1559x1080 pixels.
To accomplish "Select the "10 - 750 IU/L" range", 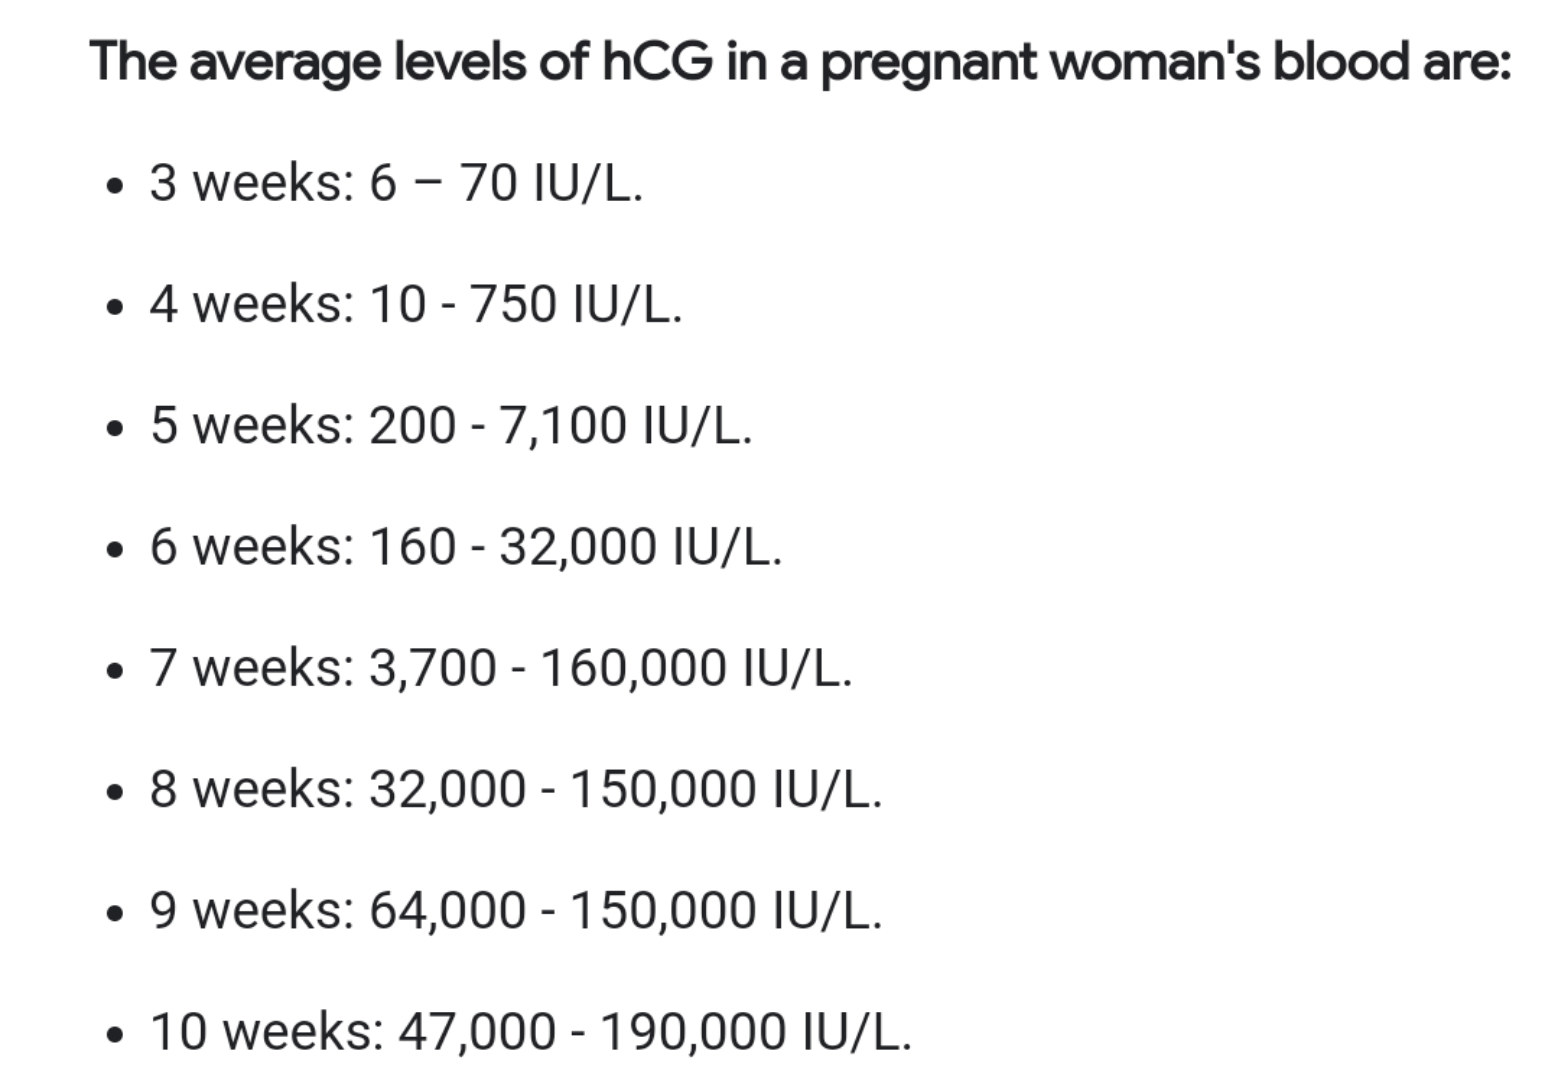I will pyautogui.click(x=524, y=304).
